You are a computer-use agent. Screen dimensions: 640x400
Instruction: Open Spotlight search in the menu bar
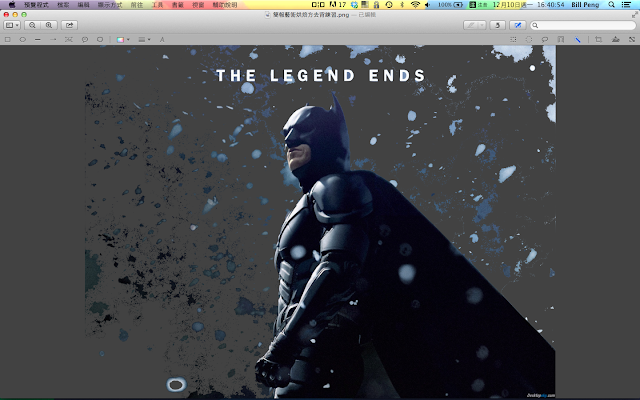coord(611,5)
